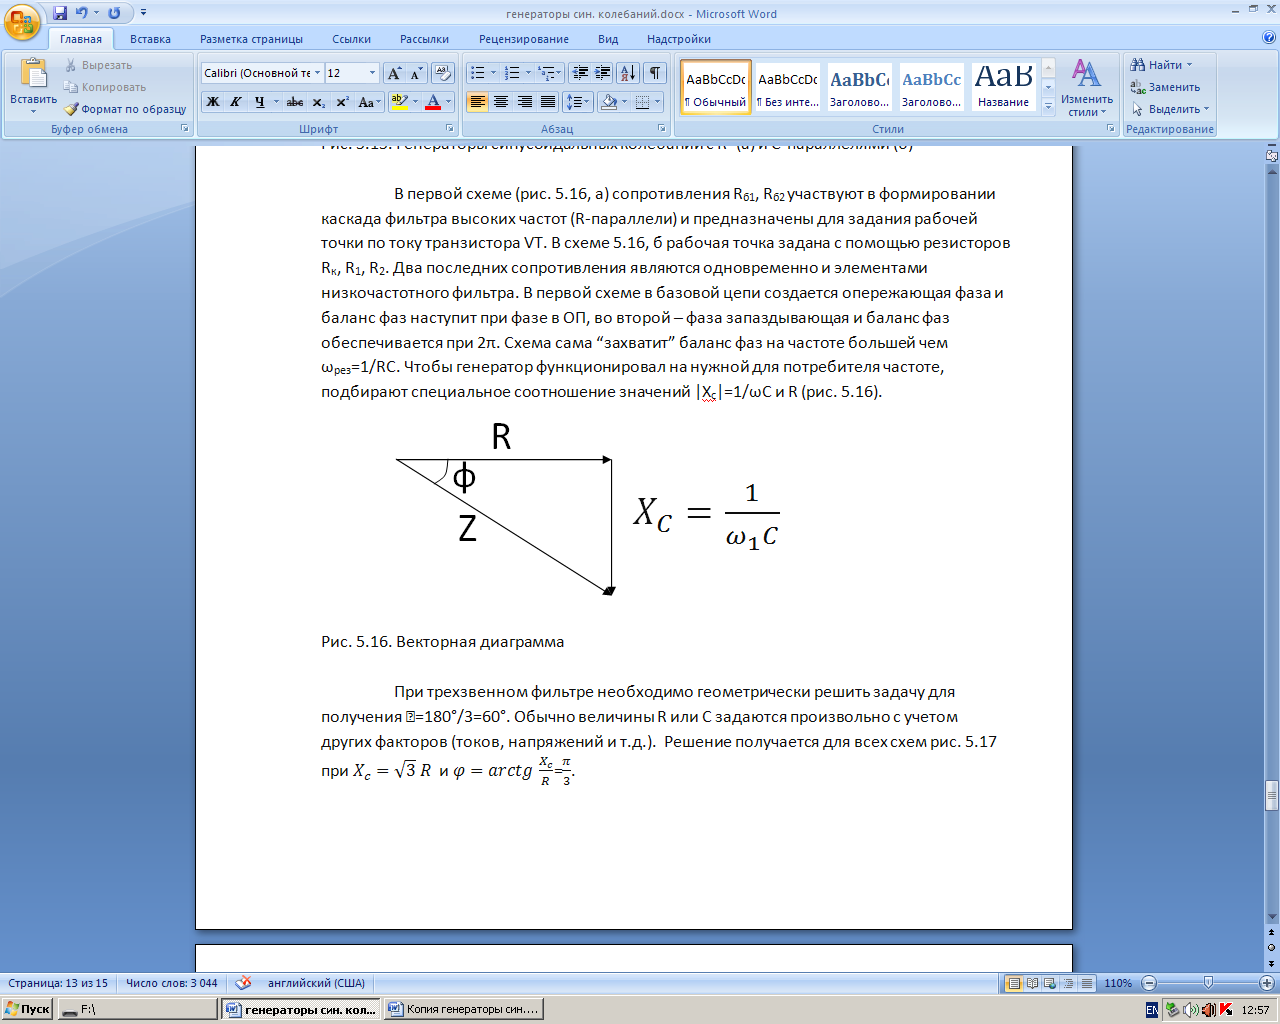Align text left

tap(478, 102)
